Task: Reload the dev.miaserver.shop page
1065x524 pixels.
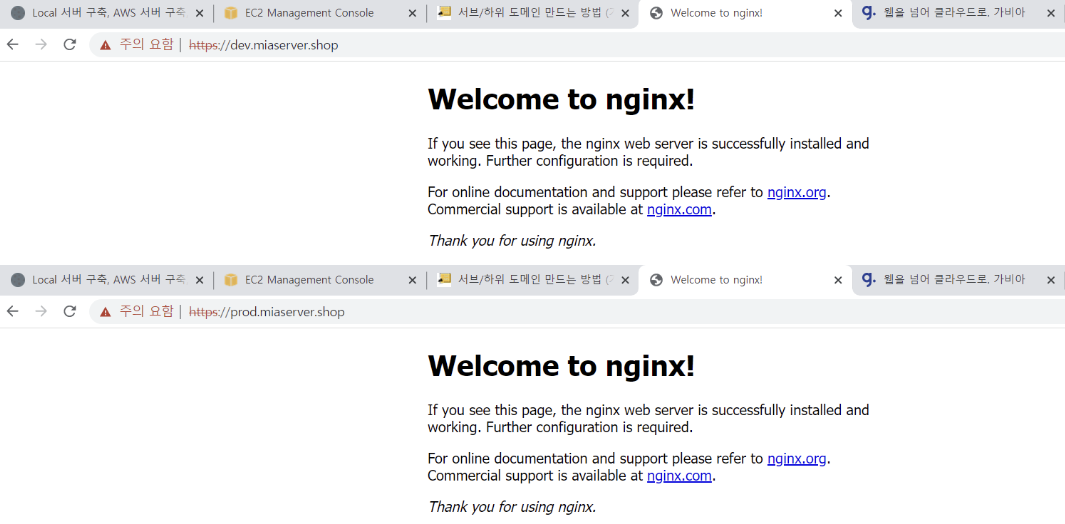Action: pyautogui.click(x=69, y=45)
